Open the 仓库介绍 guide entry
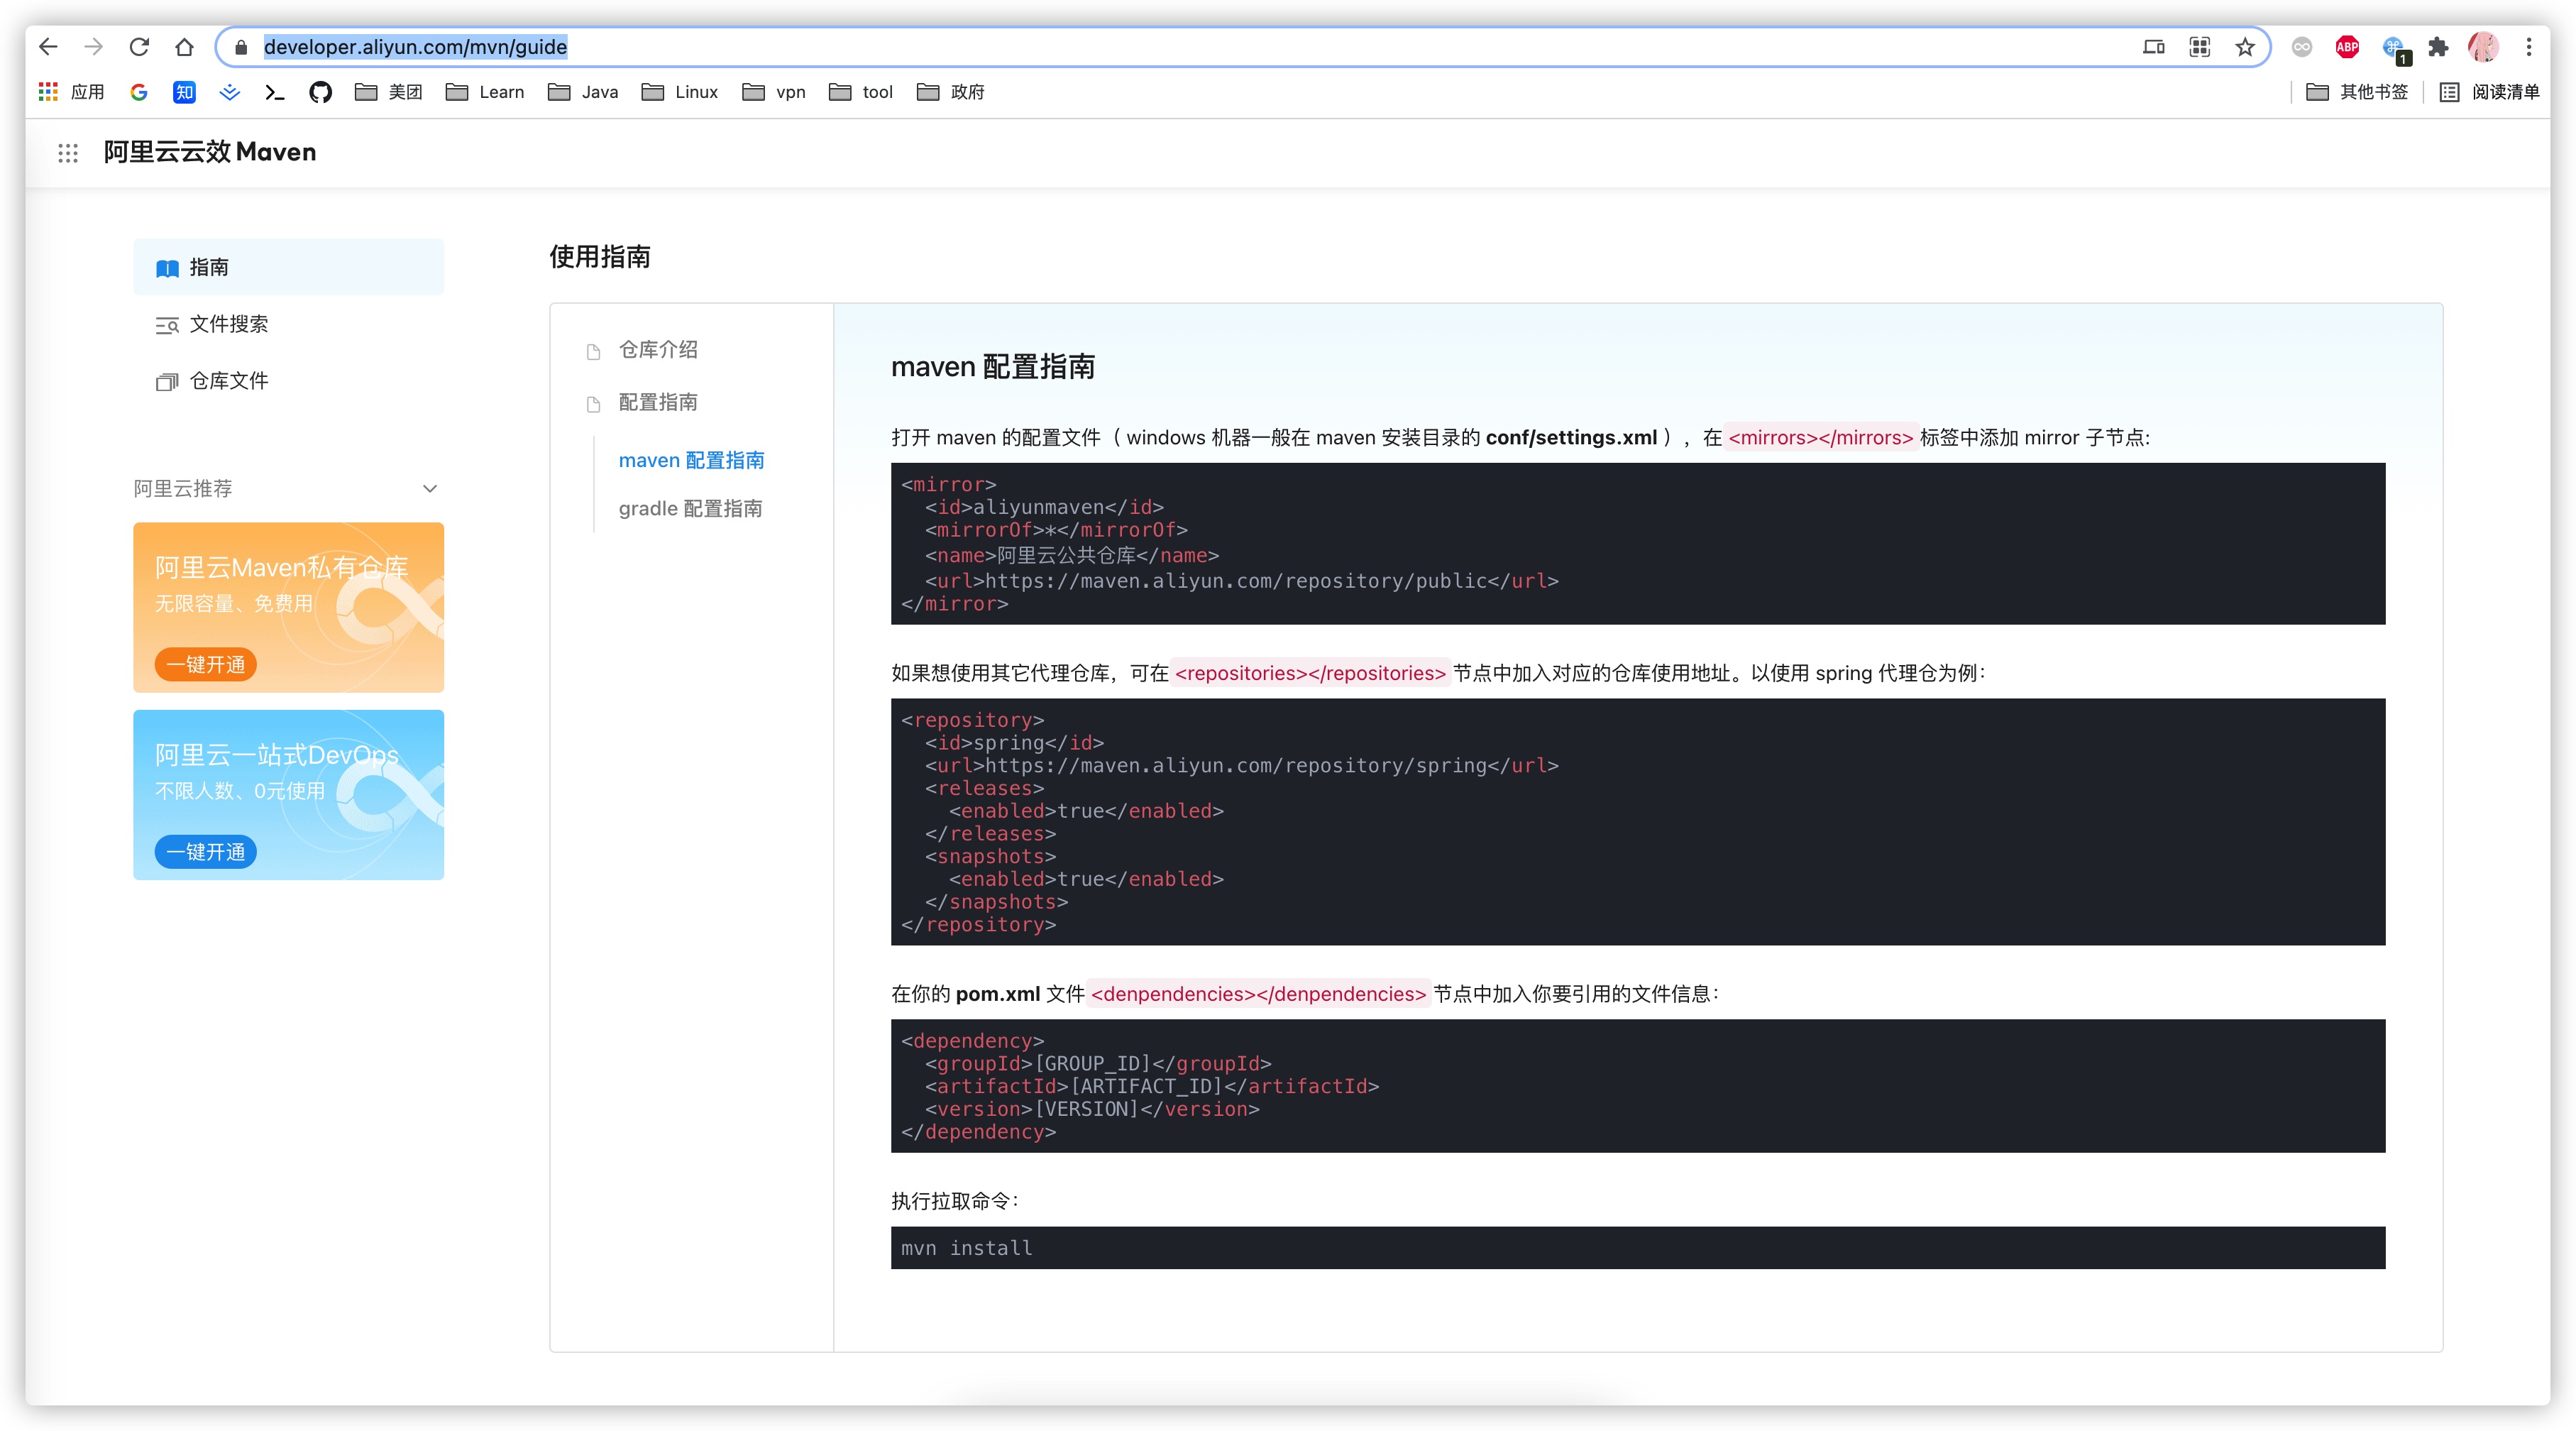Screen dimensions: 2576x1431 point(658,350)
